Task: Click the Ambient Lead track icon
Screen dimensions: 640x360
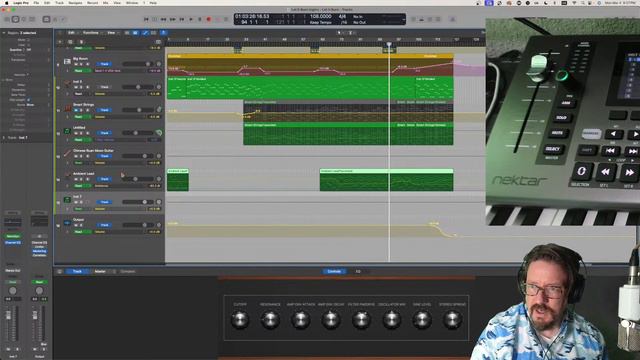Action: [67, 177]
